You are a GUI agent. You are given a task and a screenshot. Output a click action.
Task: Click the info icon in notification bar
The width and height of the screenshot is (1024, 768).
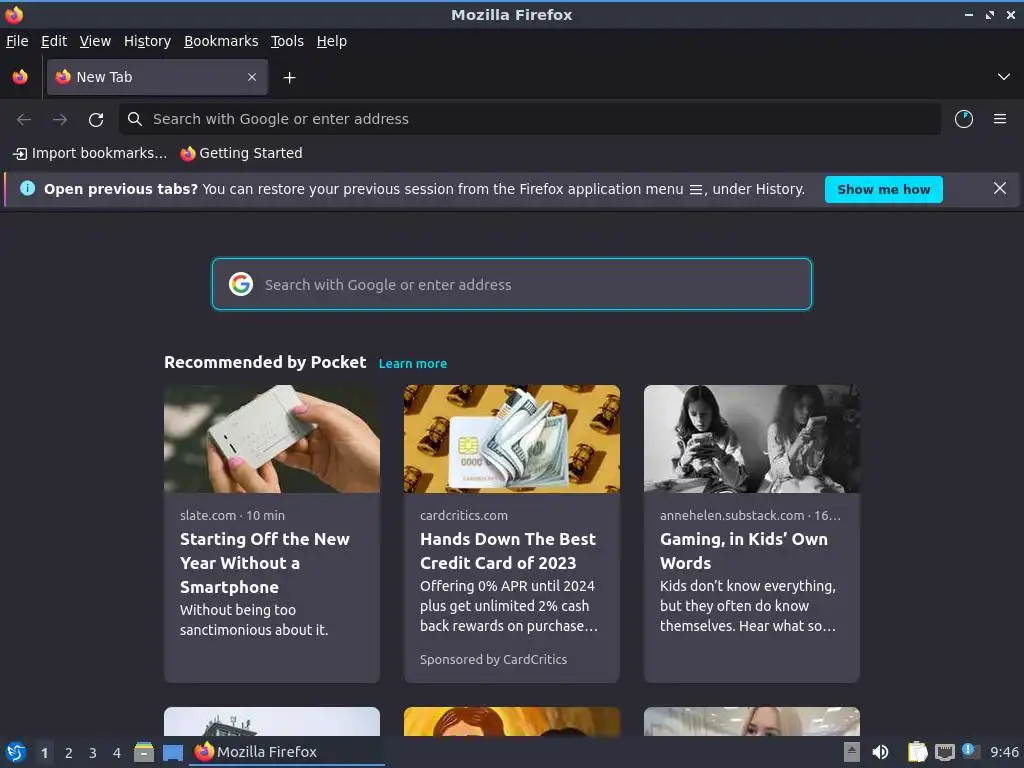pos(27,189)
